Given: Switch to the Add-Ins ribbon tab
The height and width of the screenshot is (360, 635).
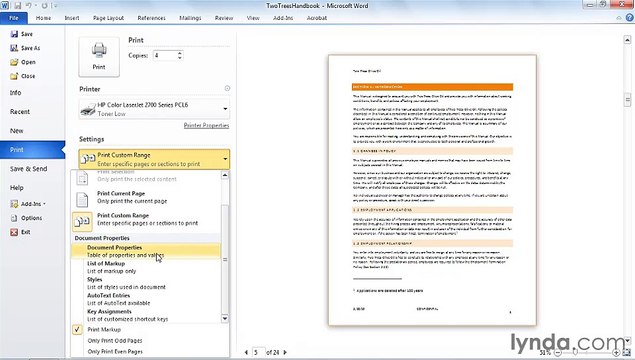Looking at the screenshot, I should tap(283, 18).
